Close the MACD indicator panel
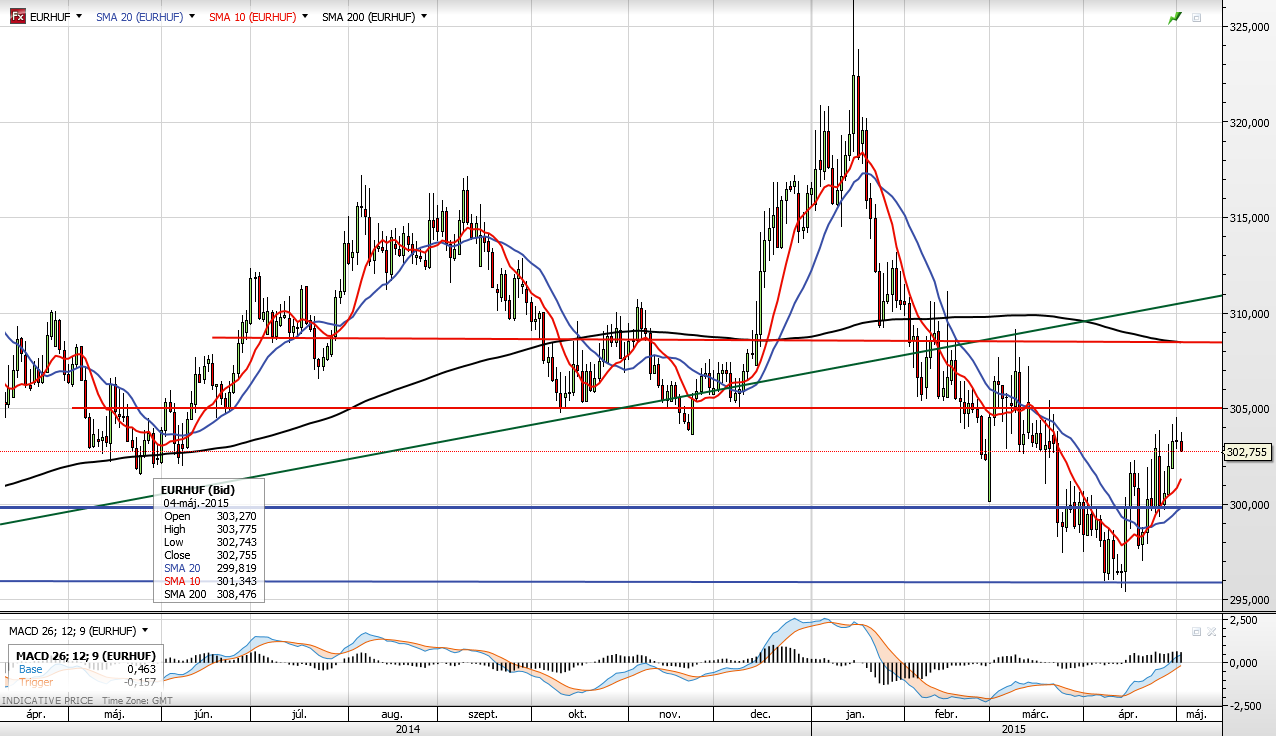This screenshot has width=1276, height=736. pos(1211,632)
